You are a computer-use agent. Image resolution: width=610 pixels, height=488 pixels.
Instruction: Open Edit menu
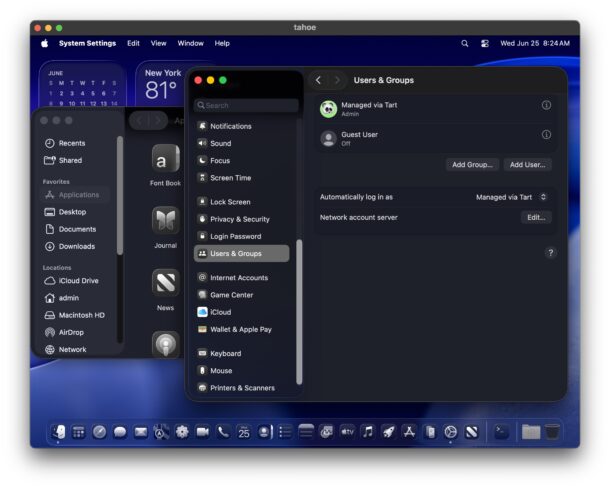point(133,43)
